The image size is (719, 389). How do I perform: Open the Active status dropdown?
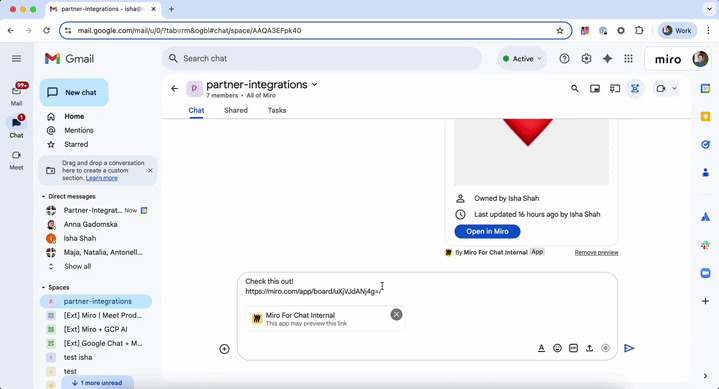[x=522, y=59]
